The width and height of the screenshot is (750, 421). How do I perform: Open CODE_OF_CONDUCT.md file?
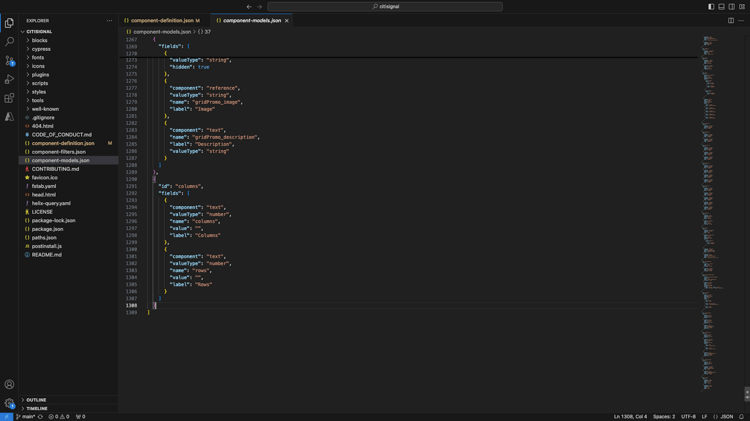pyautogui.click(x=62, y=135)
